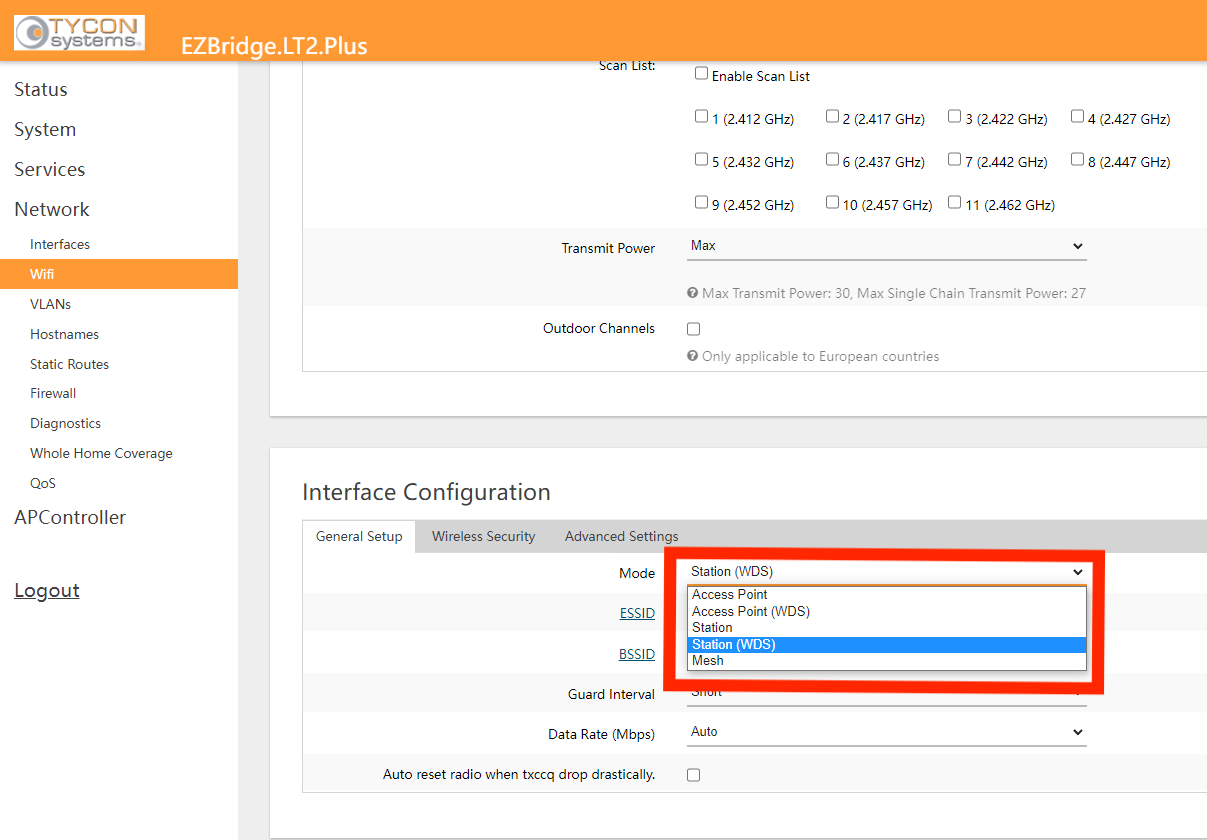Enable the Scan List checkbox
The image size is (1207, 840).
tap(701, 74)
